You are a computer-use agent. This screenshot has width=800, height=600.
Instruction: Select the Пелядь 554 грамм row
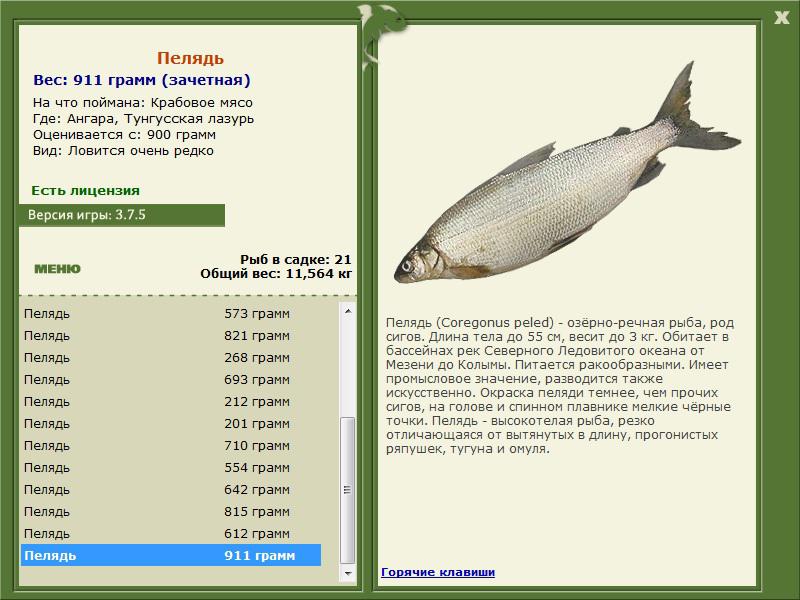(171, 467)
